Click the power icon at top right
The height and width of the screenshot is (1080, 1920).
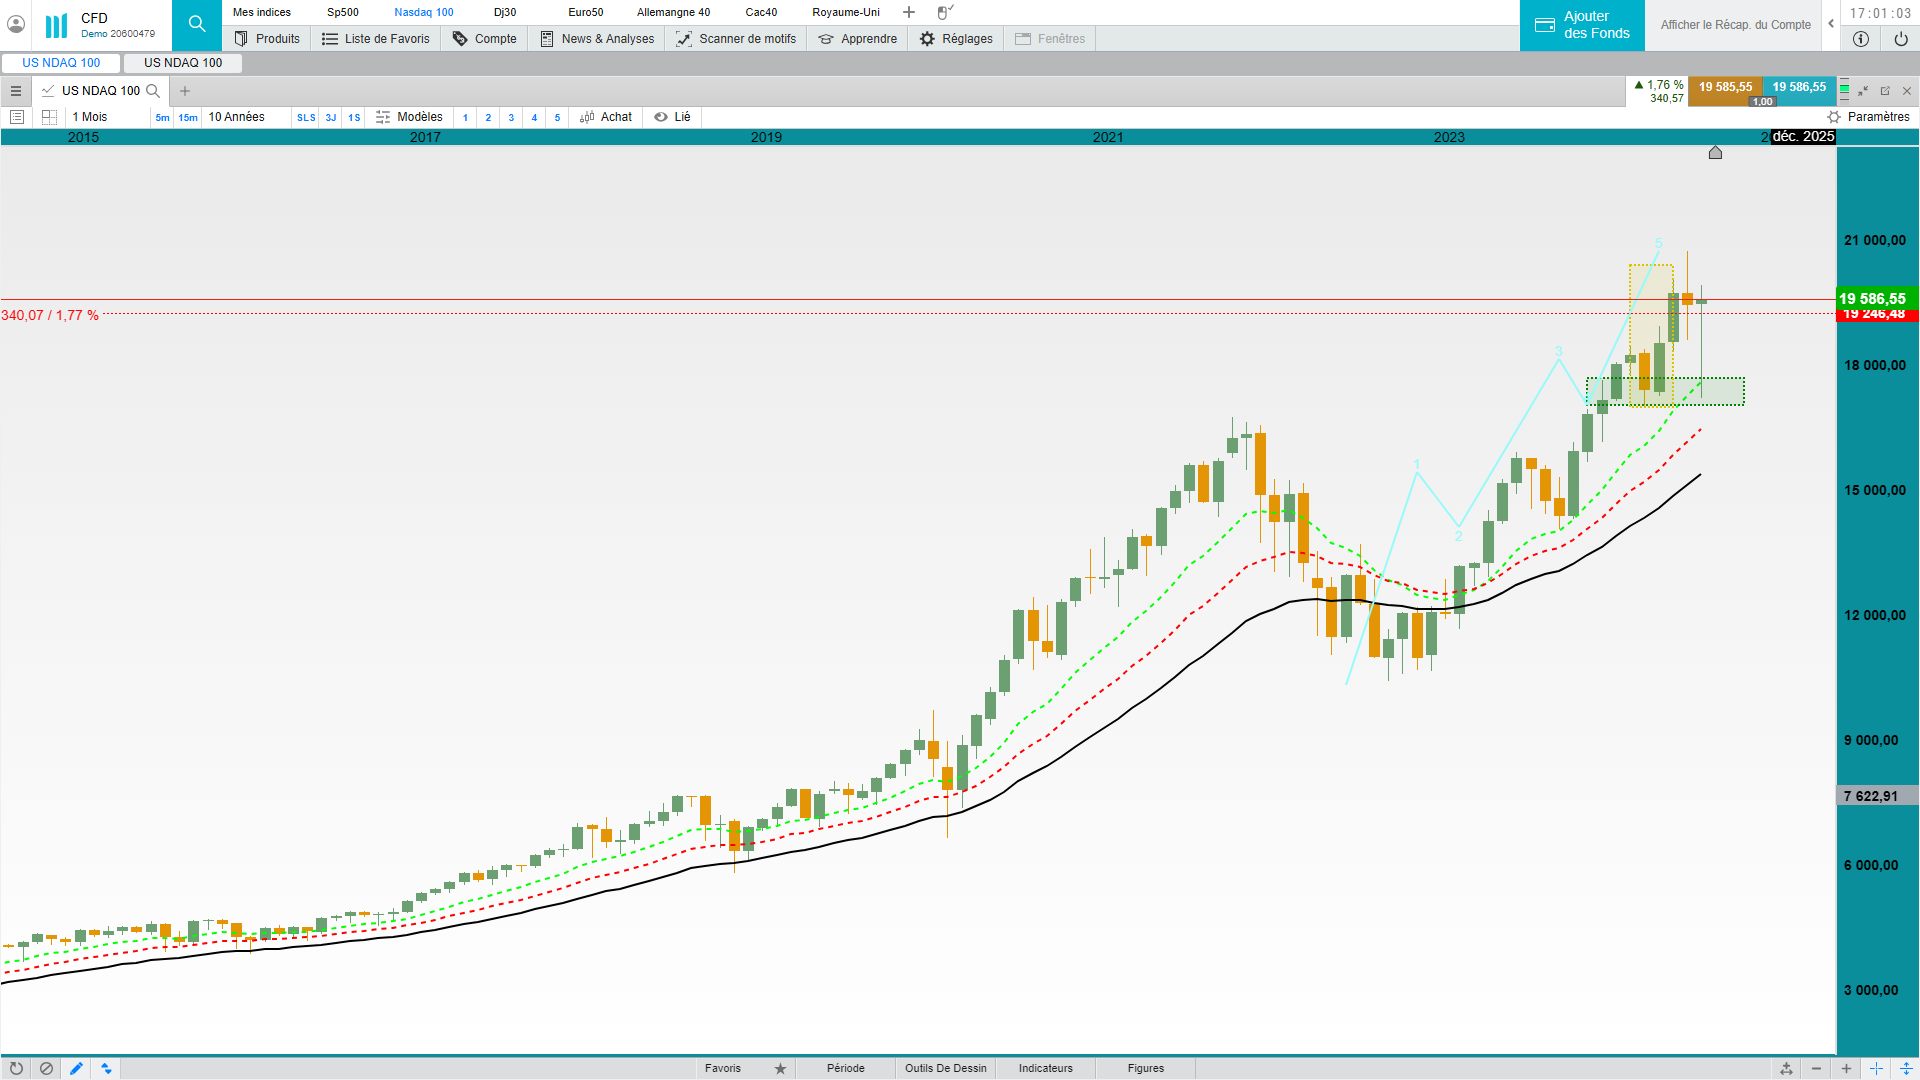(x=1900, y=39)
